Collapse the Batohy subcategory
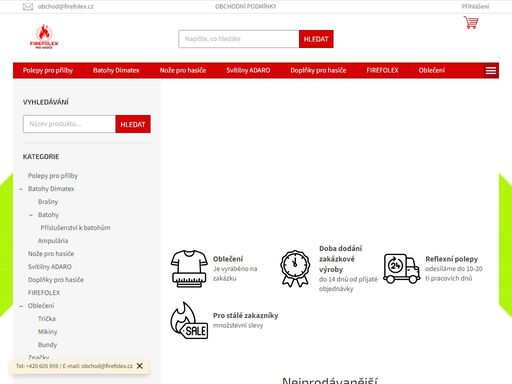The width and height of the screenshot is (512, 384). pos(31,215)
